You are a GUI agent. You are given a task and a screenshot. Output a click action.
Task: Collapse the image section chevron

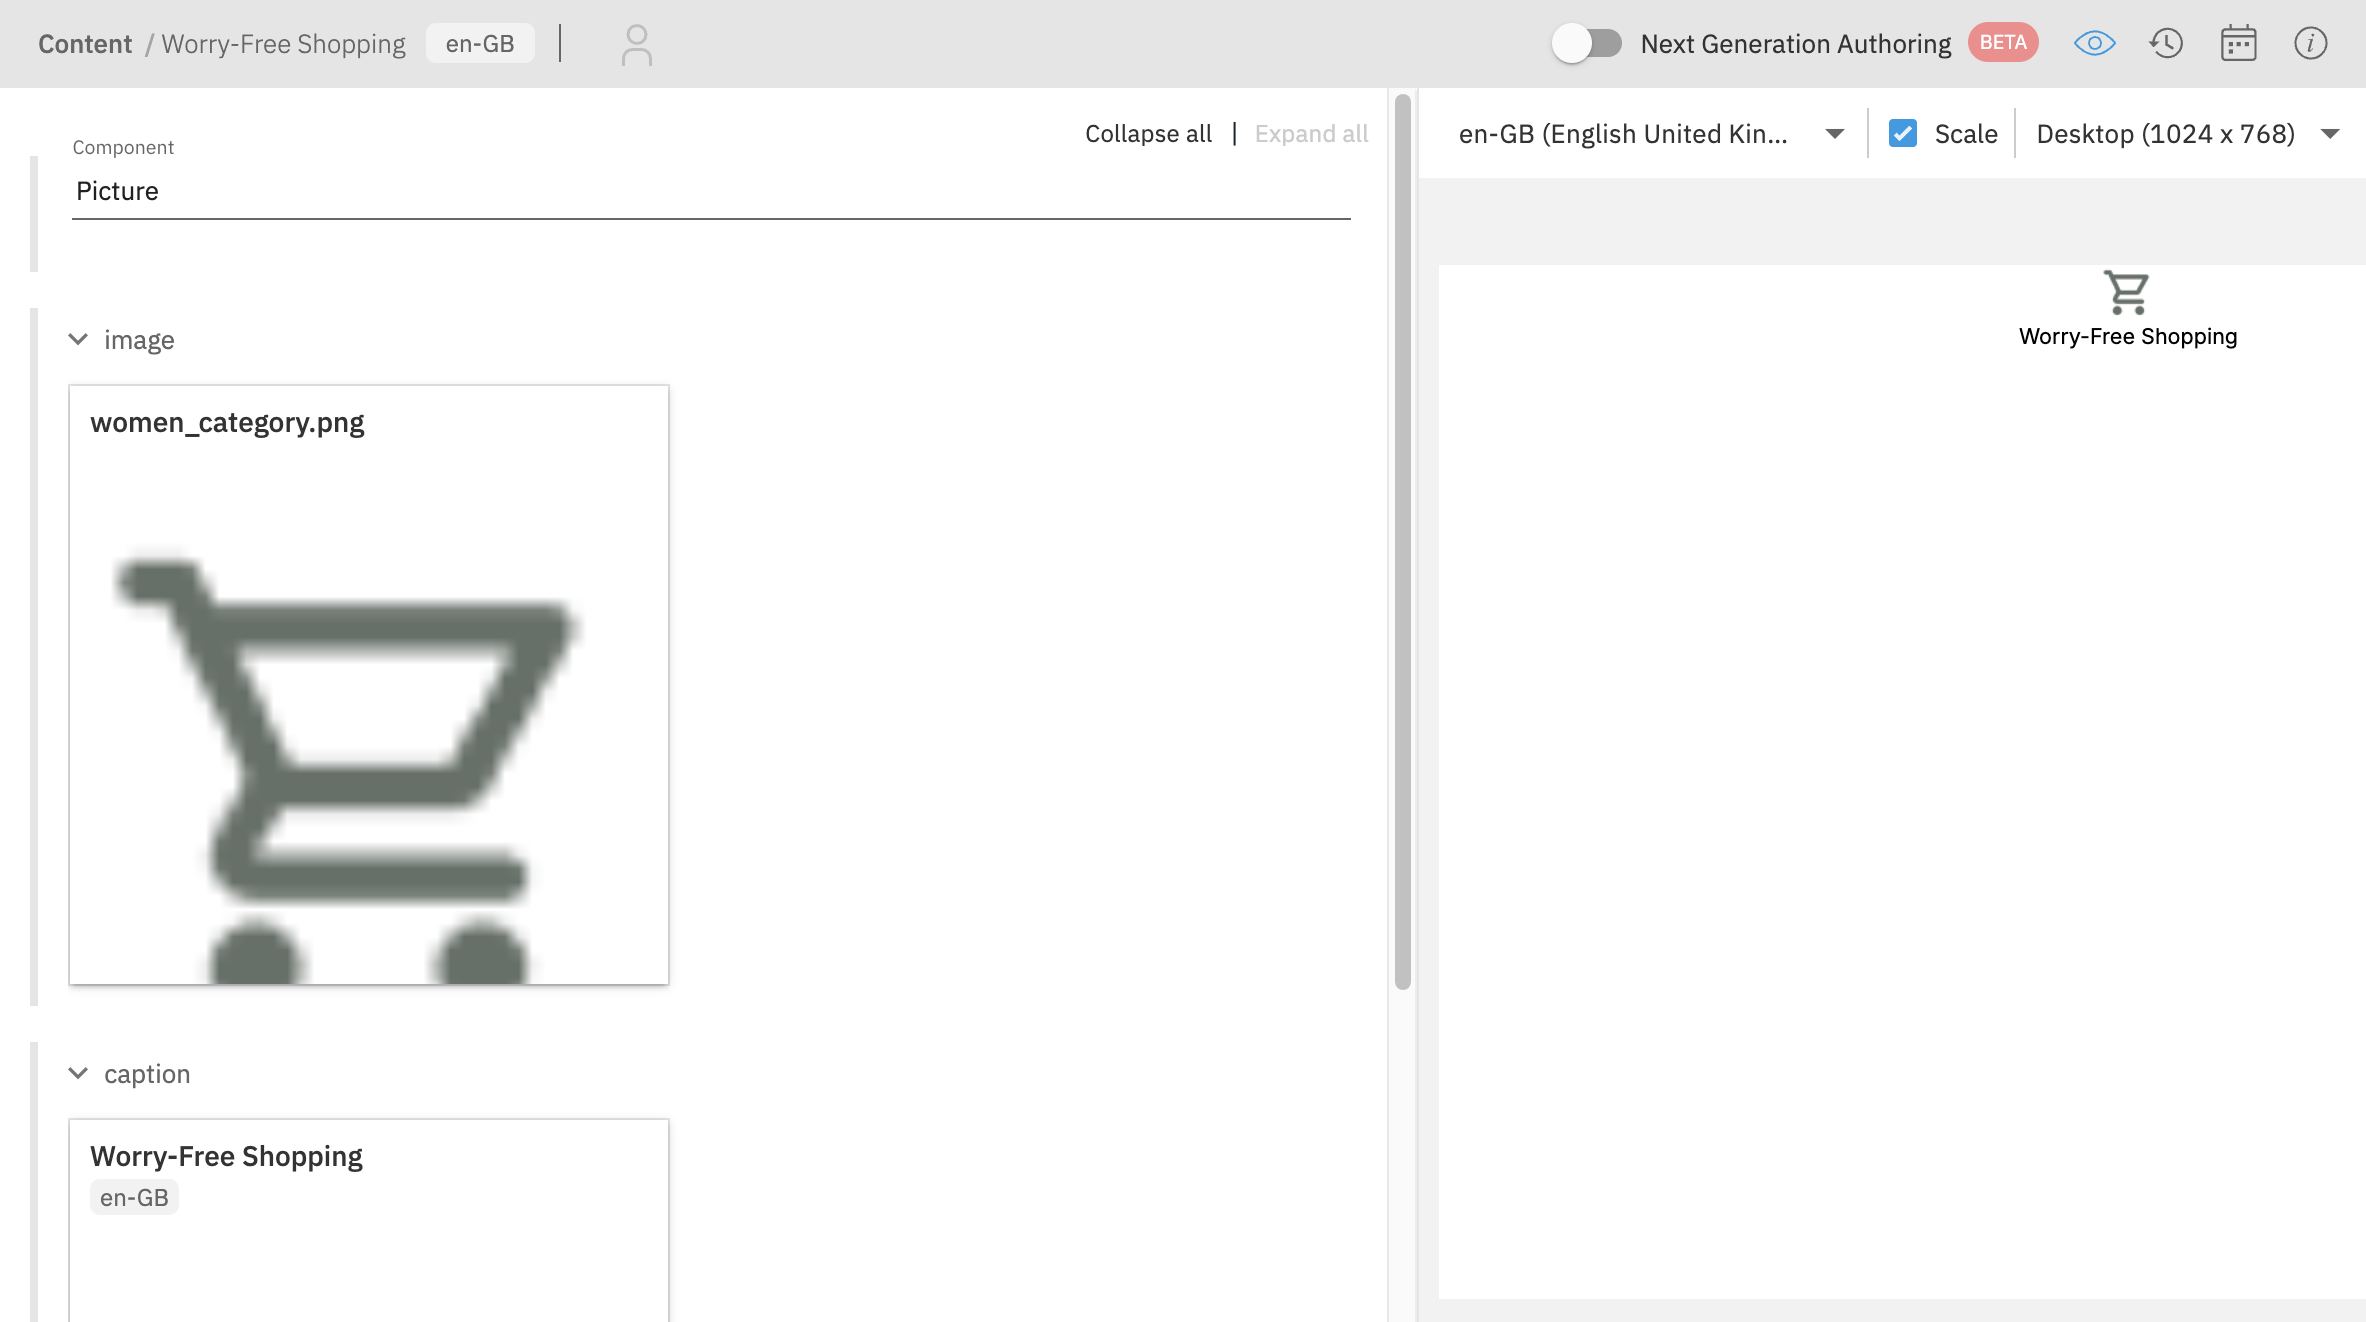click(79, 340)
